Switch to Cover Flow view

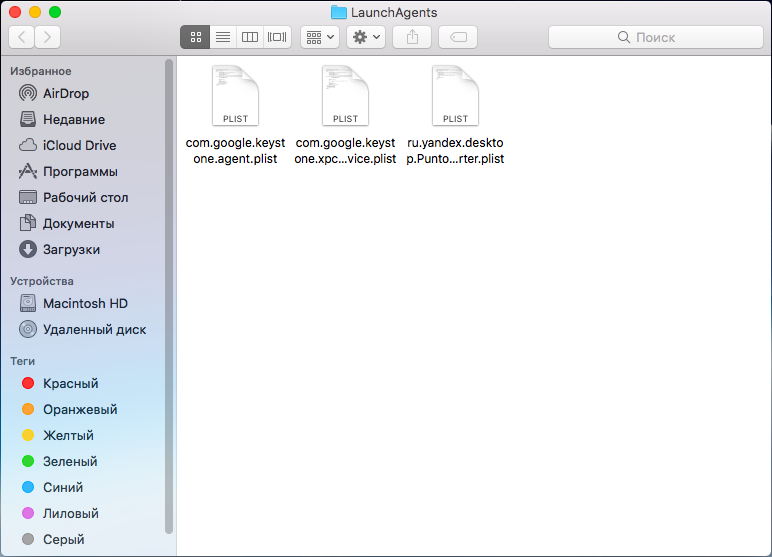pyautogui.click(x=277, y=37)
